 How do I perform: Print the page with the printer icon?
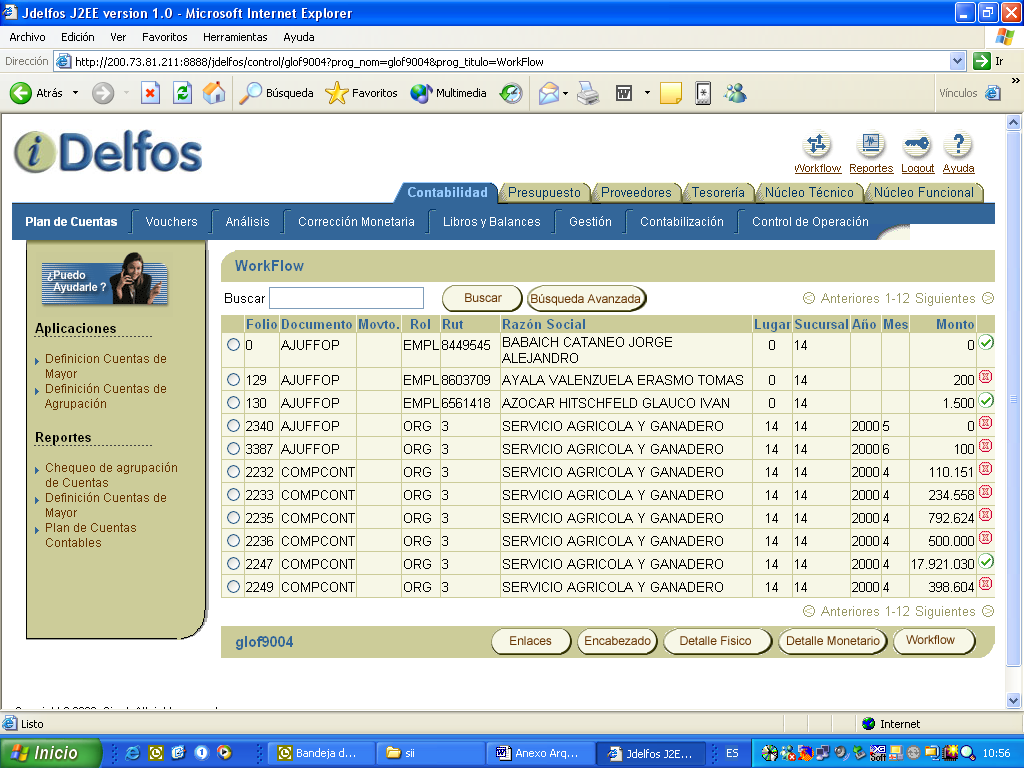[588, 93]
